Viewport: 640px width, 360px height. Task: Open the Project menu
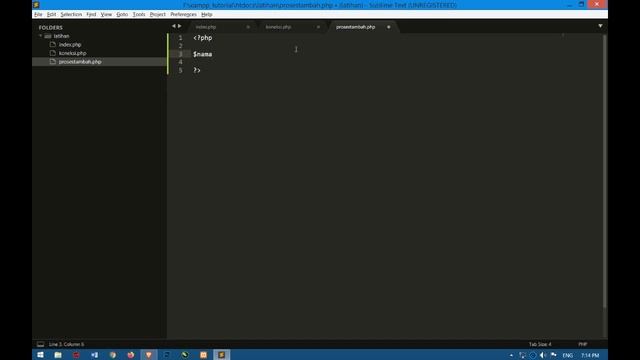click(x=158, y=14)
